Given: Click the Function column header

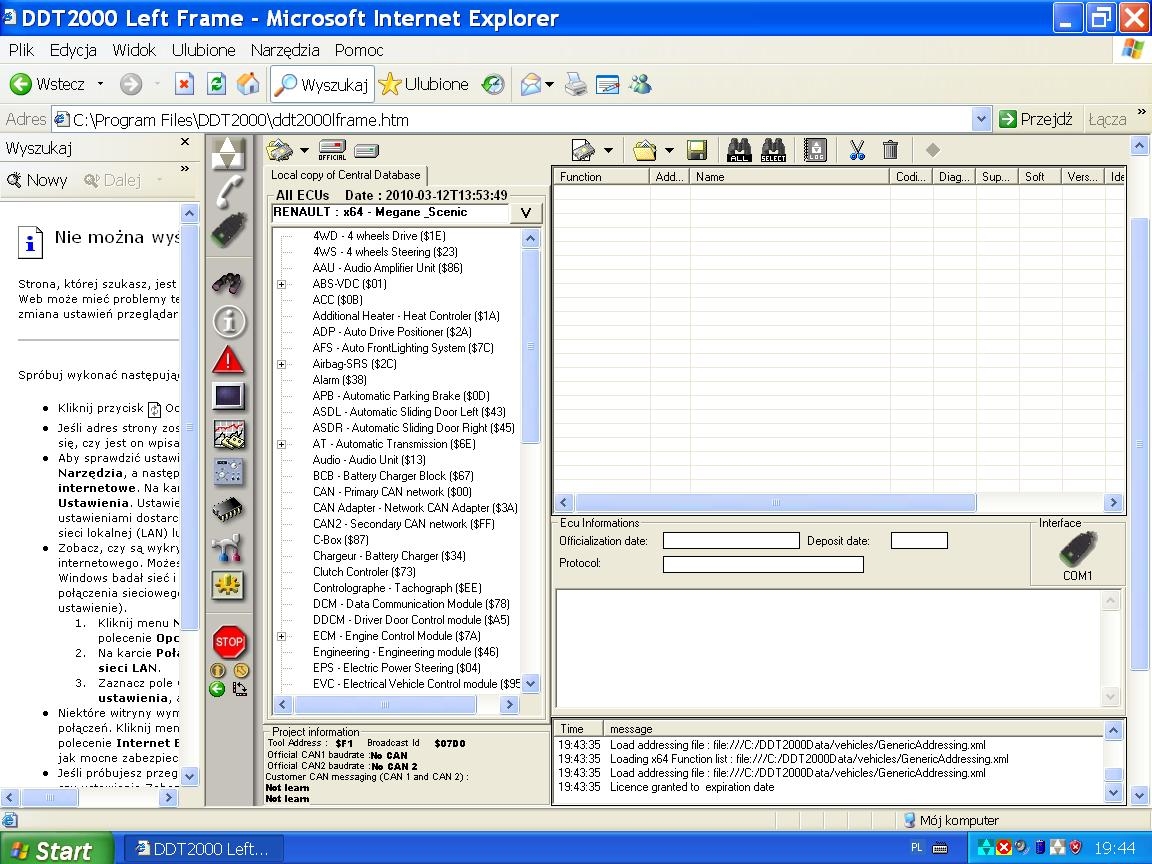Looking at the screenshot, I should point(602,176).
